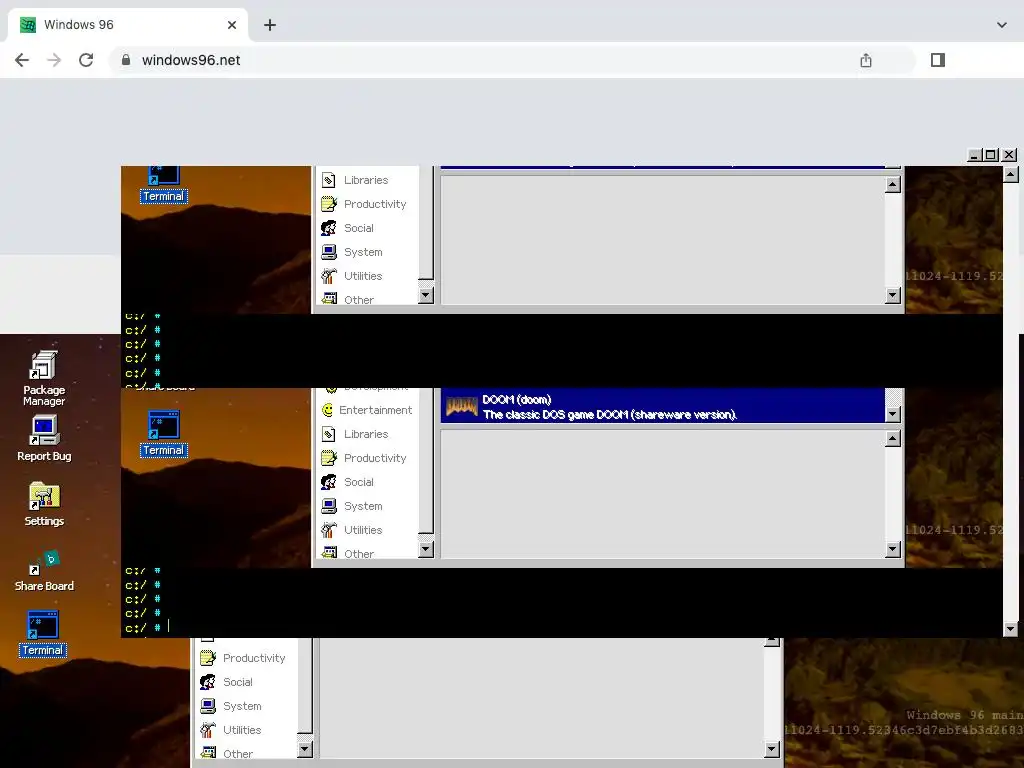Click the DOOM game thumbnail icon
This screenshot has width=1024, height=768.
[x=462, y=407]
